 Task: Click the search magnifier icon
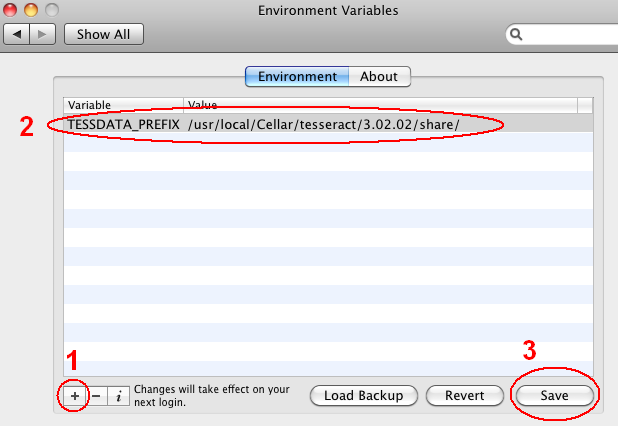point(516,35)
